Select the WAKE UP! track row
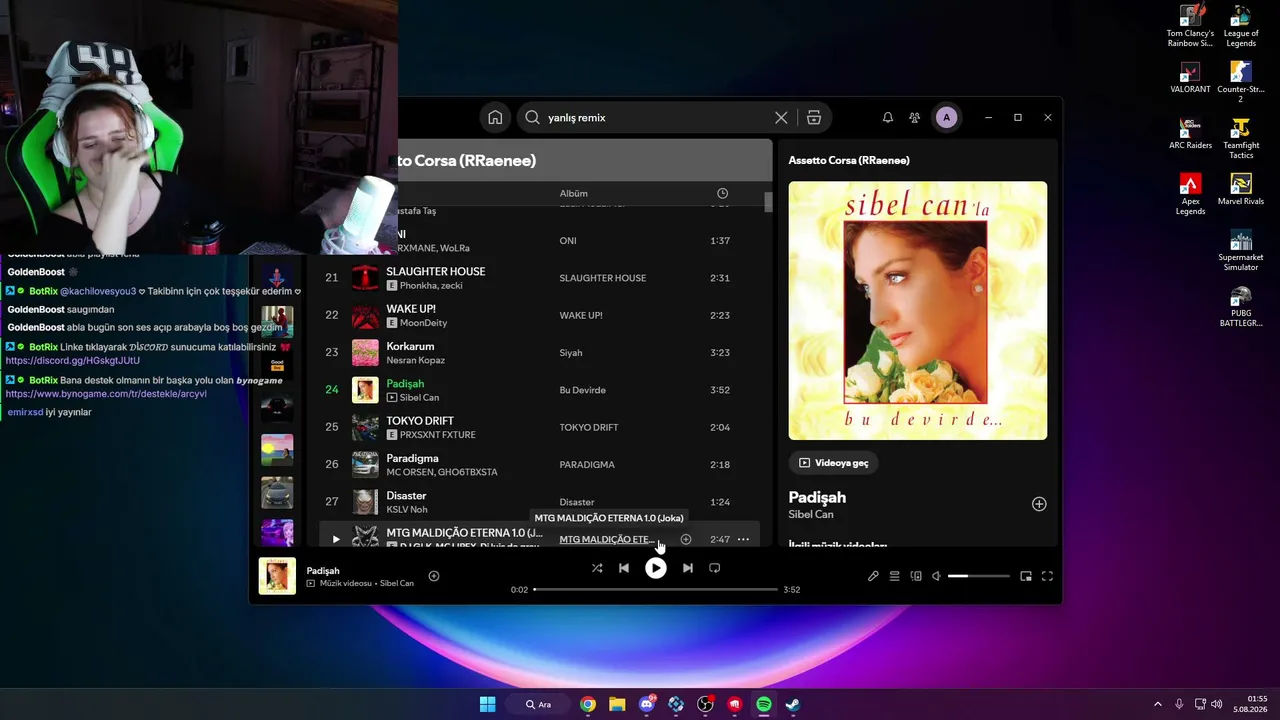 [539, 315]
